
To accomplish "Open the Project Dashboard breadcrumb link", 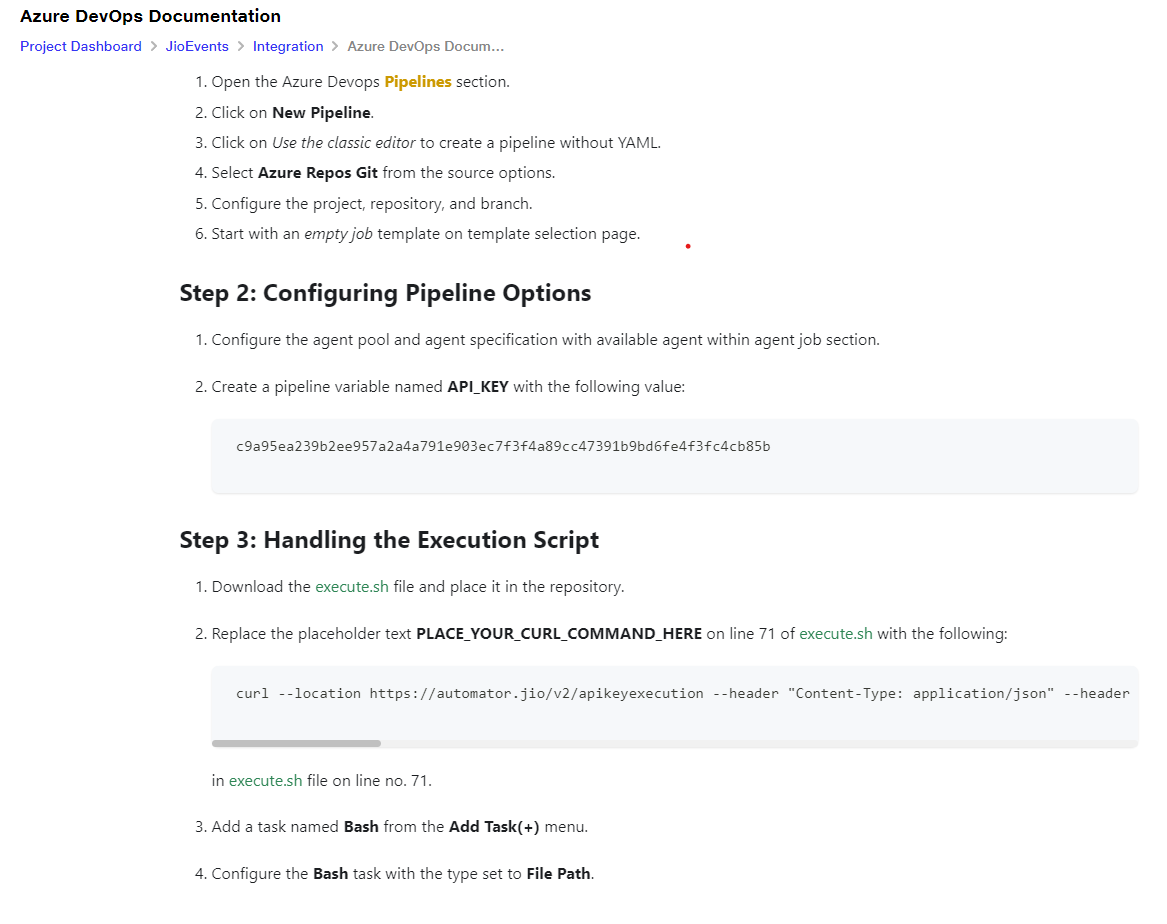I will click(x=80, y=46).
